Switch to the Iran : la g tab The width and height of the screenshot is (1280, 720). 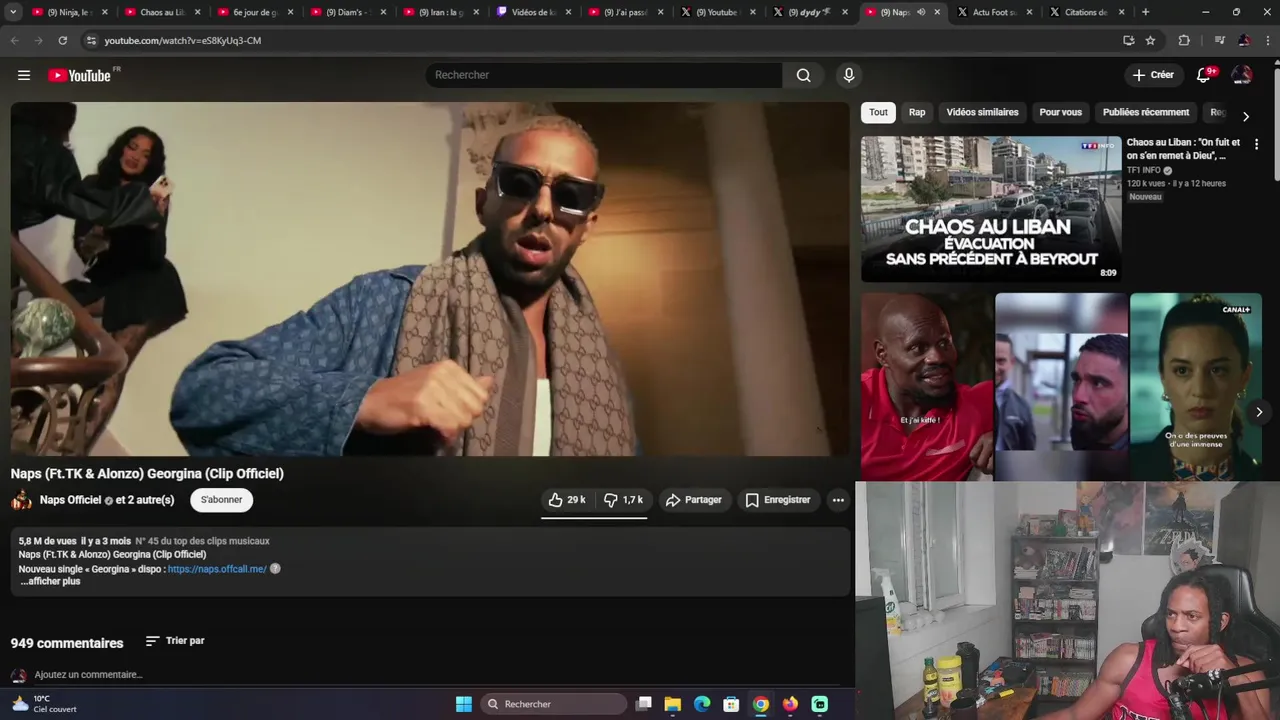point(441,12)
